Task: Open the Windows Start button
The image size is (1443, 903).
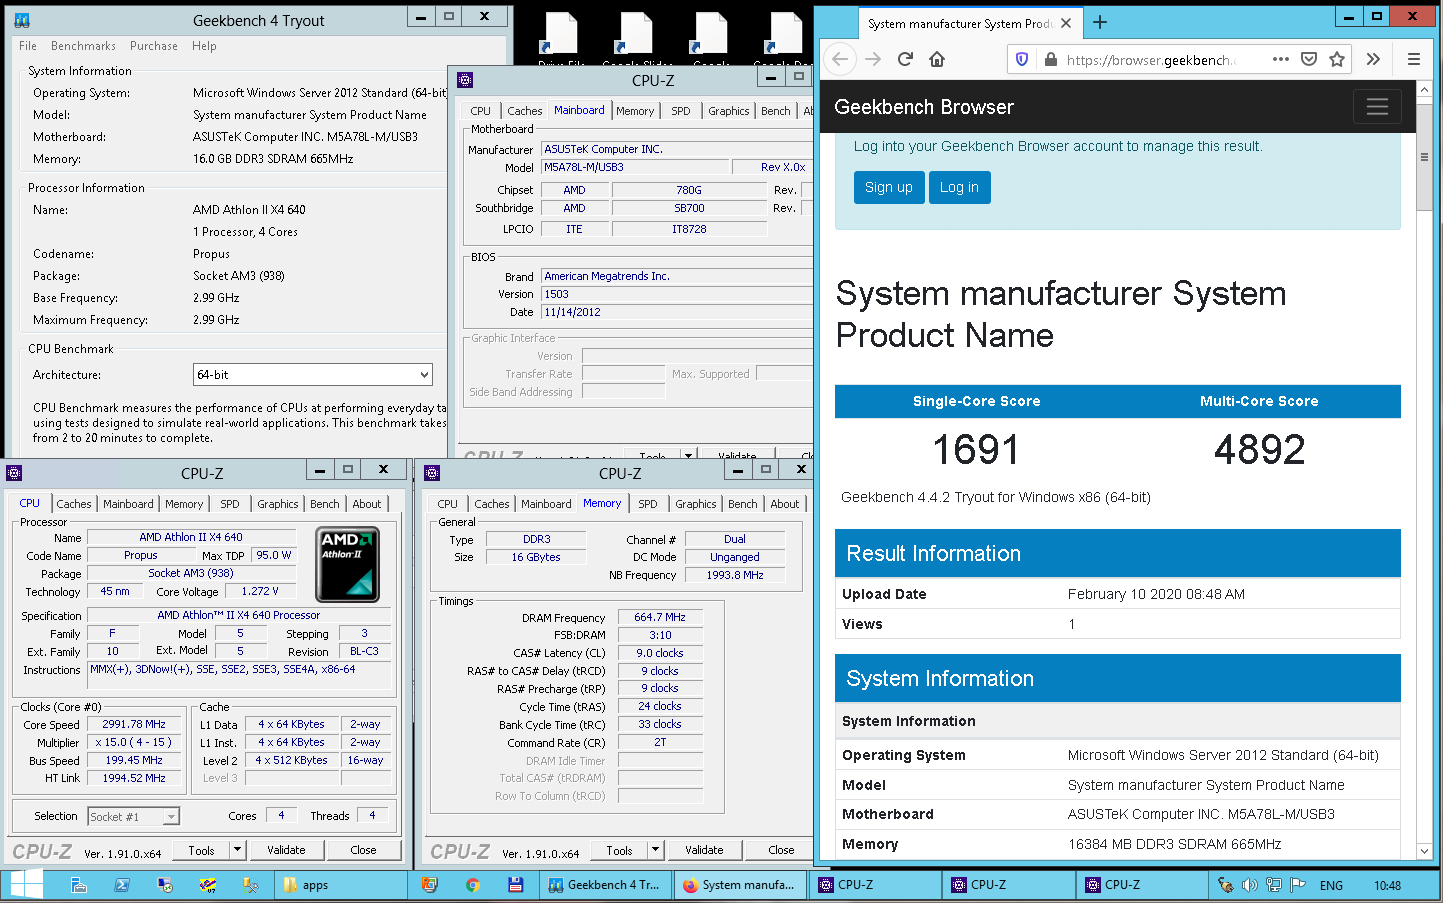Action: (x=26, y=885)
